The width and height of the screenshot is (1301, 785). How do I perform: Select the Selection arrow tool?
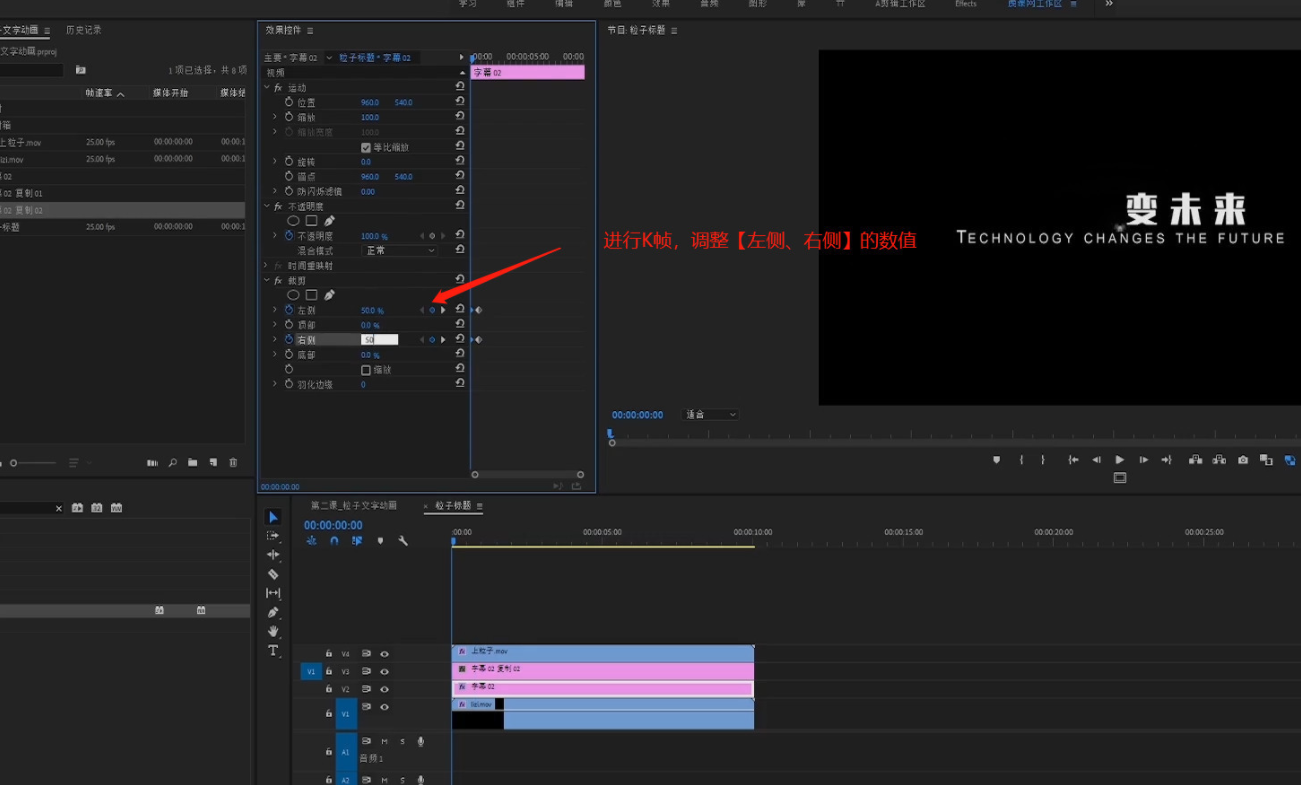[x=273, y=517]
